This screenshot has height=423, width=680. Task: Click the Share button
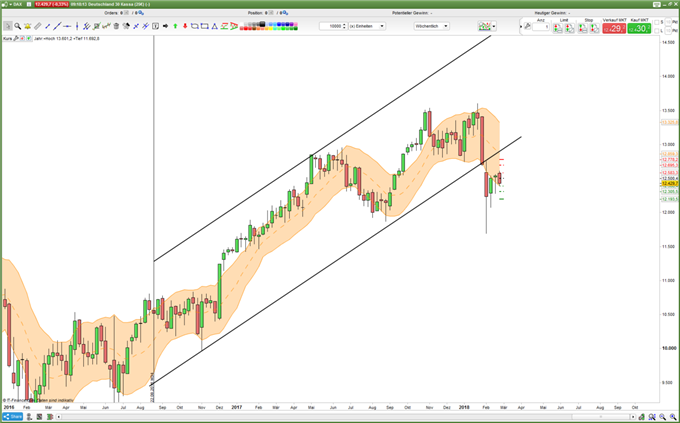[13, 417]
